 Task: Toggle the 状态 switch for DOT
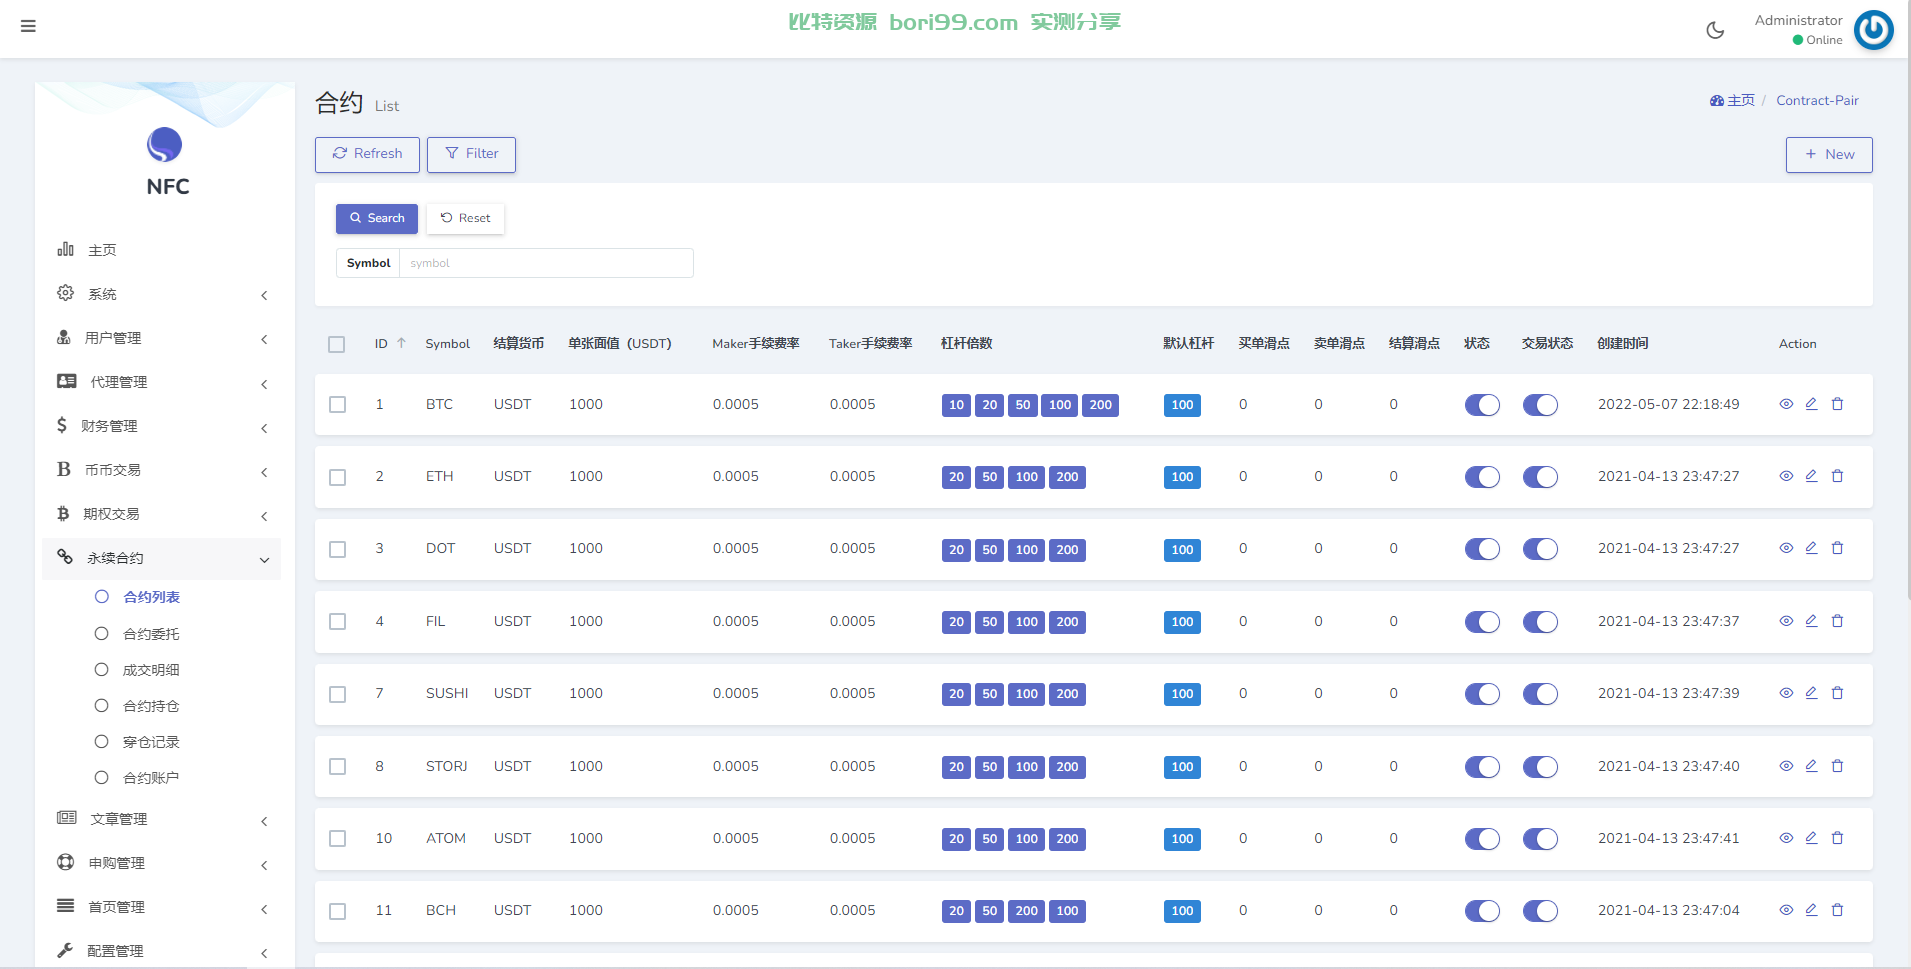pyautogui.click(x=1482, y=549)
